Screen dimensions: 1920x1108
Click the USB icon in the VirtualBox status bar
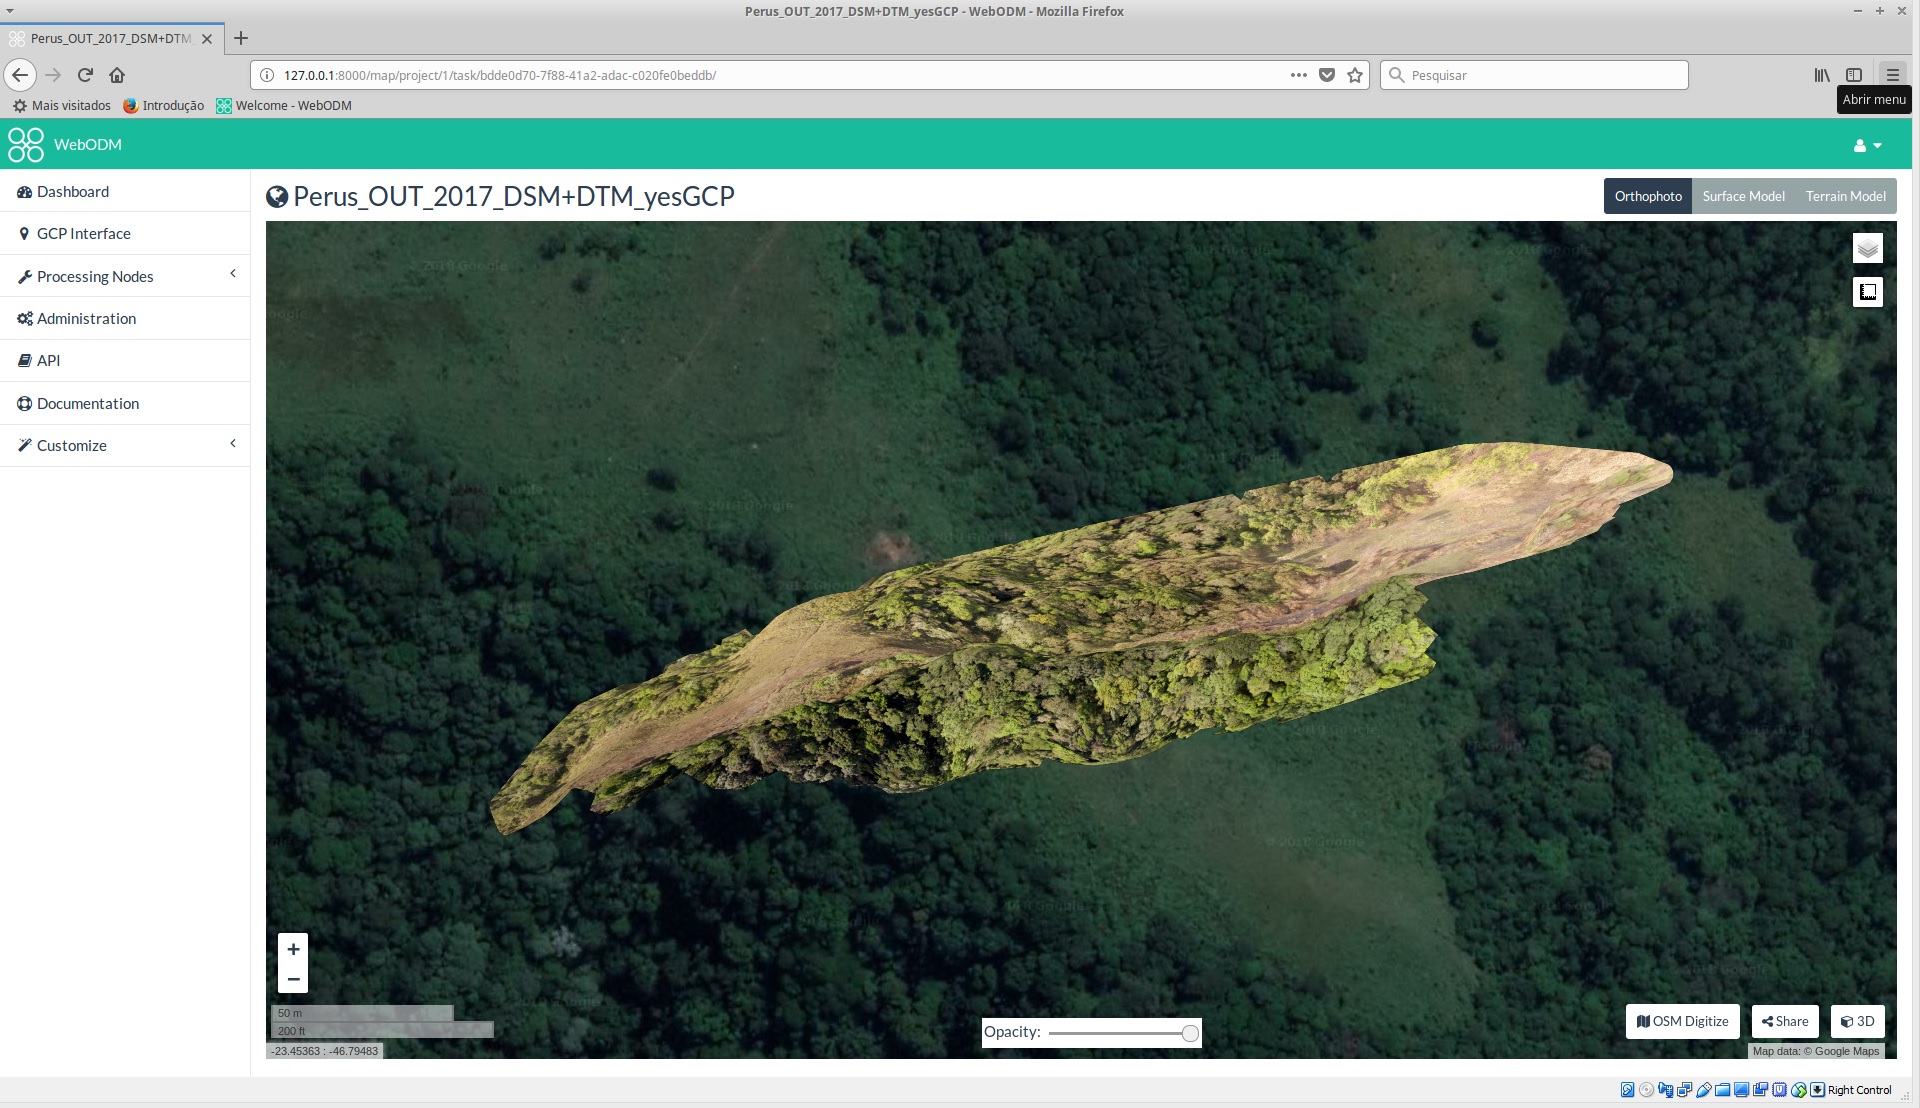[1703, 1090]
